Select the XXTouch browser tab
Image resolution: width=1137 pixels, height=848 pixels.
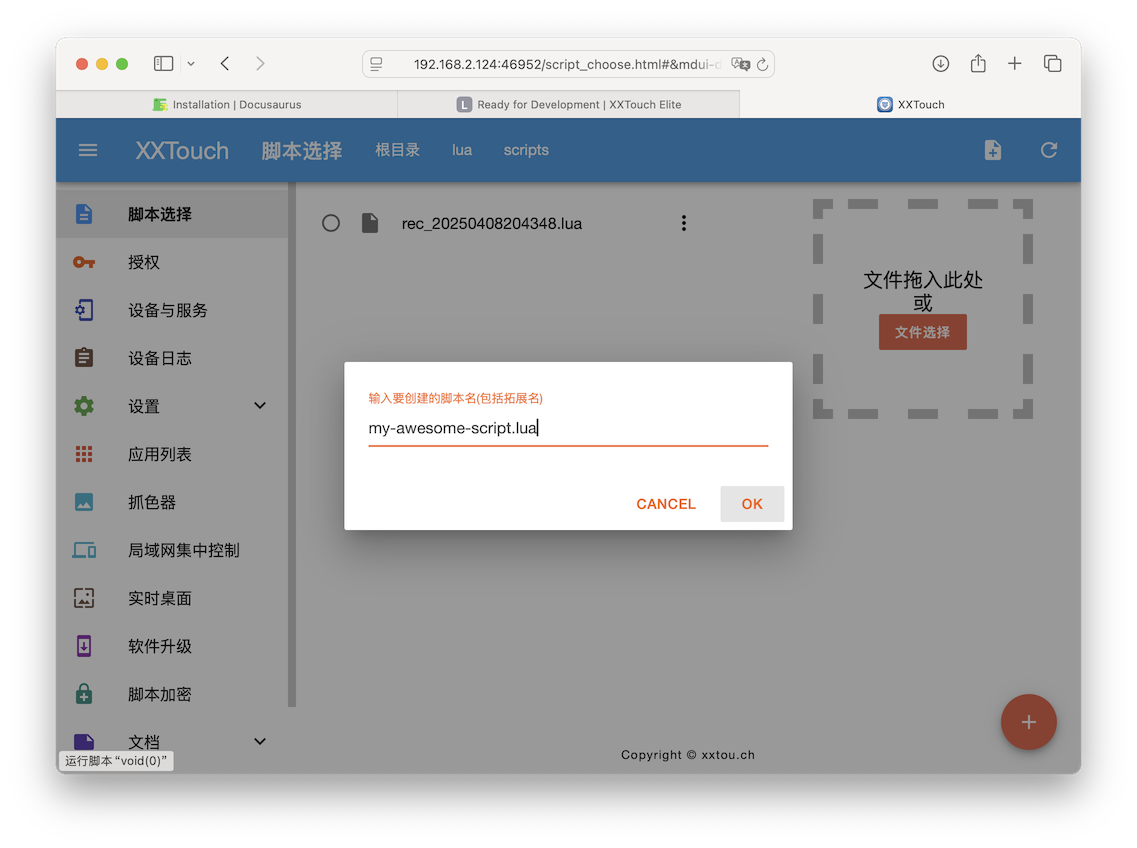[911, 104]
